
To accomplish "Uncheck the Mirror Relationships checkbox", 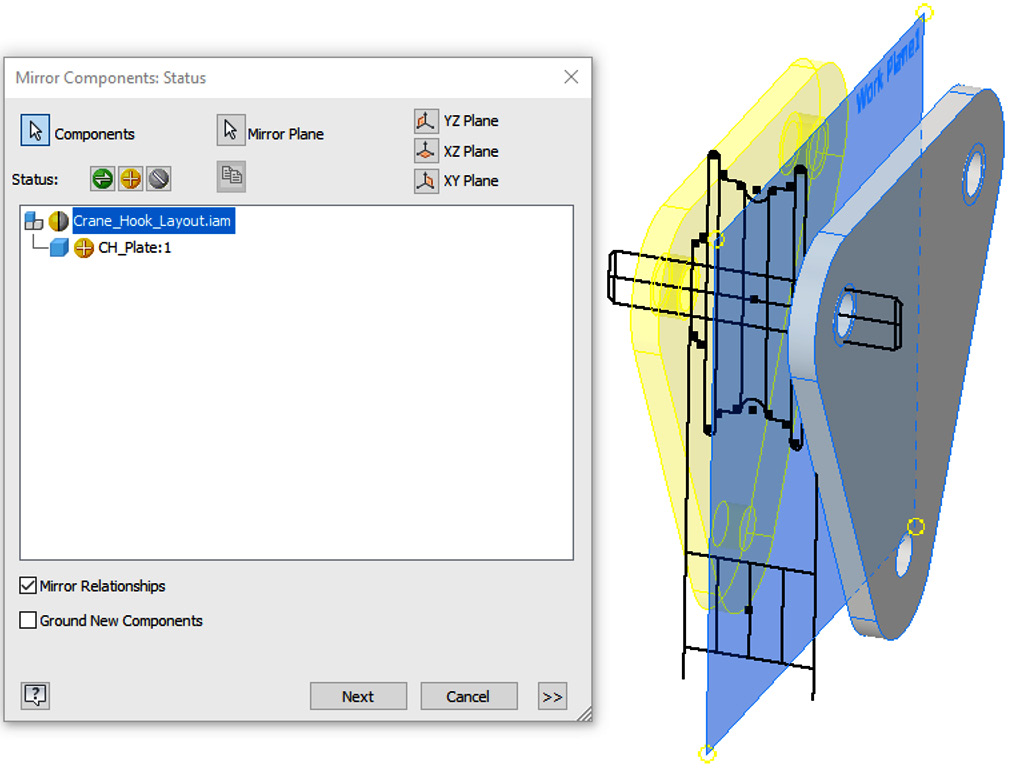I will pyautogui.click(x=28, y=586).
